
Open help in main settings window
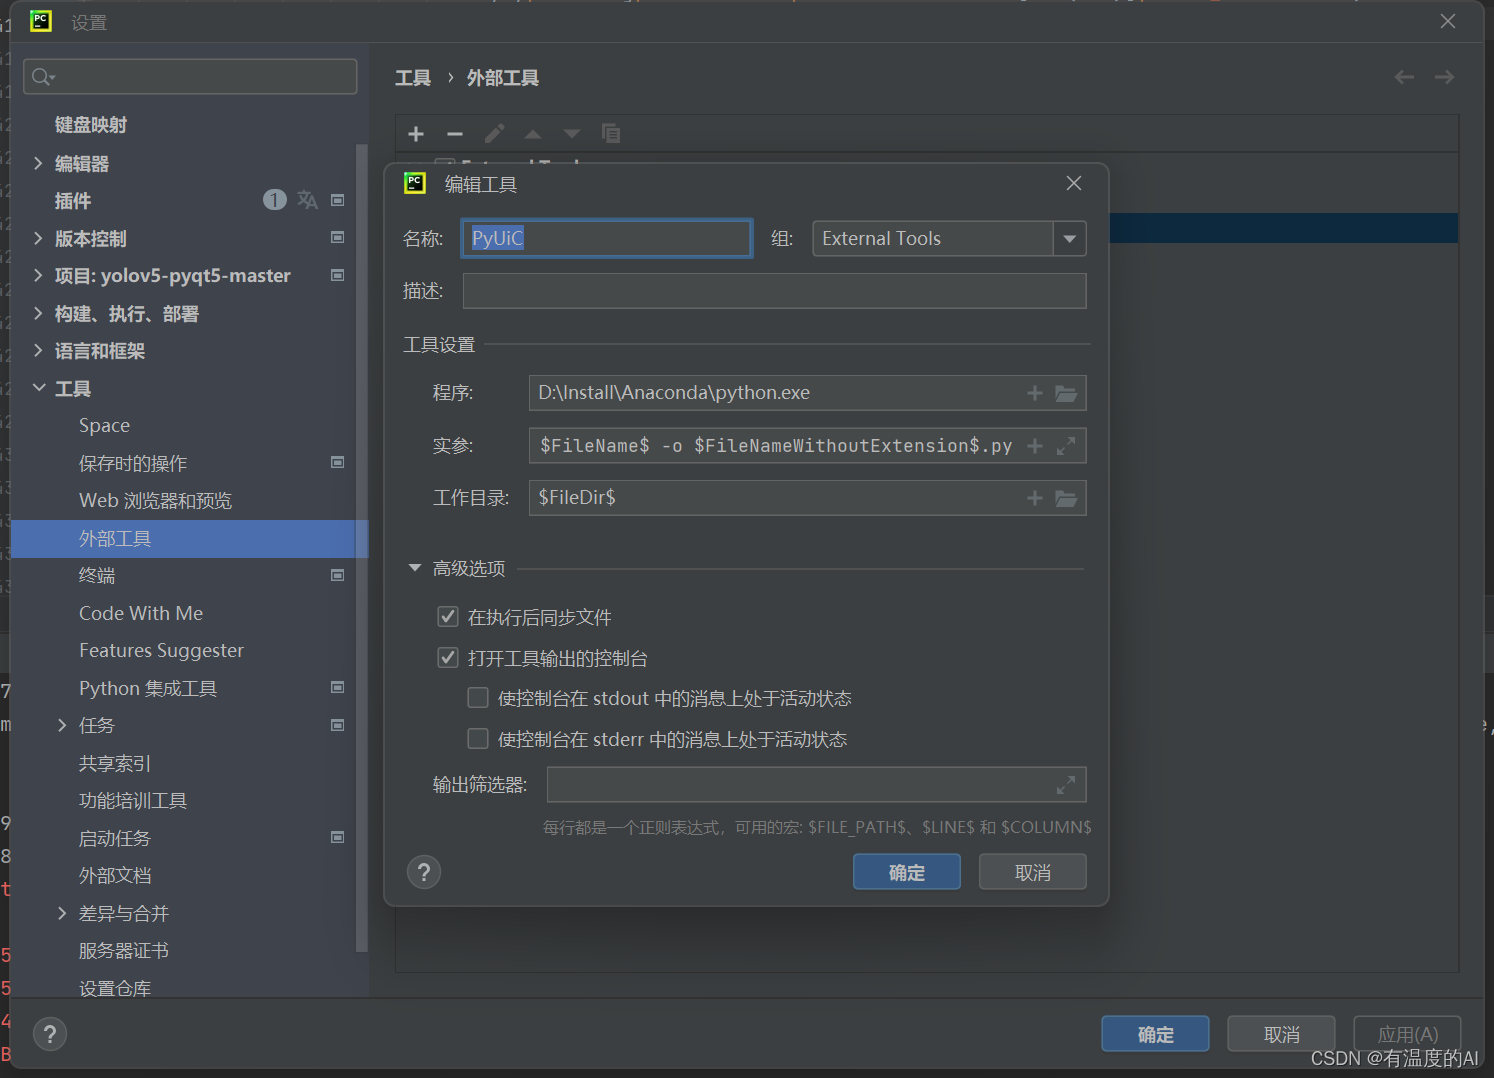tap(50, 1034)
